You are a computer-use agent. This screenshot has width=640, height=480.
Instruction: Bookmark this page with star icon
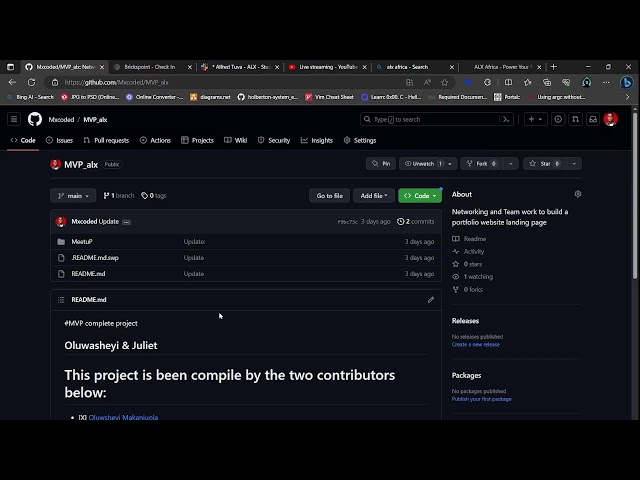(x=444, y=82)
